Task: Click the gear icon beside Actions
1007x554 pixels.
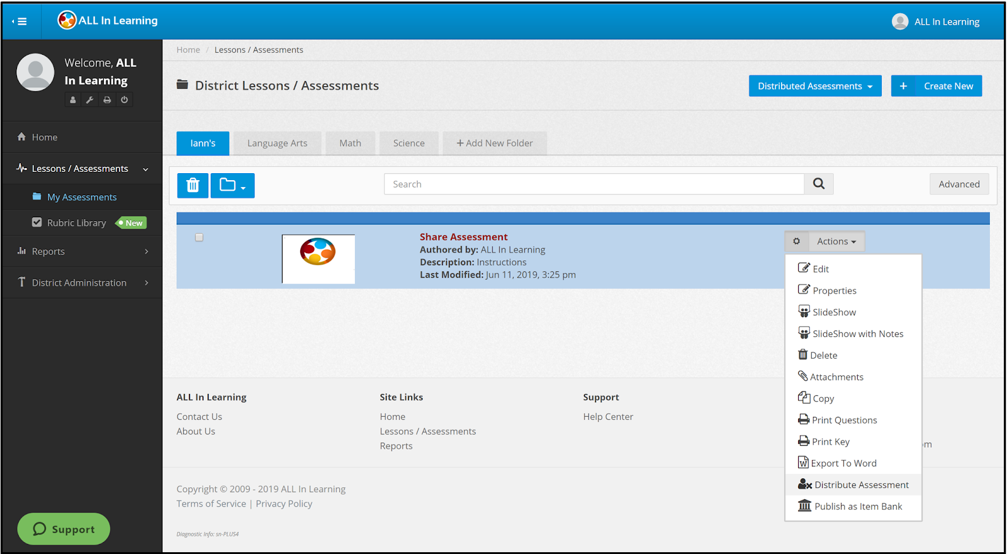Action: click(797, 241)
